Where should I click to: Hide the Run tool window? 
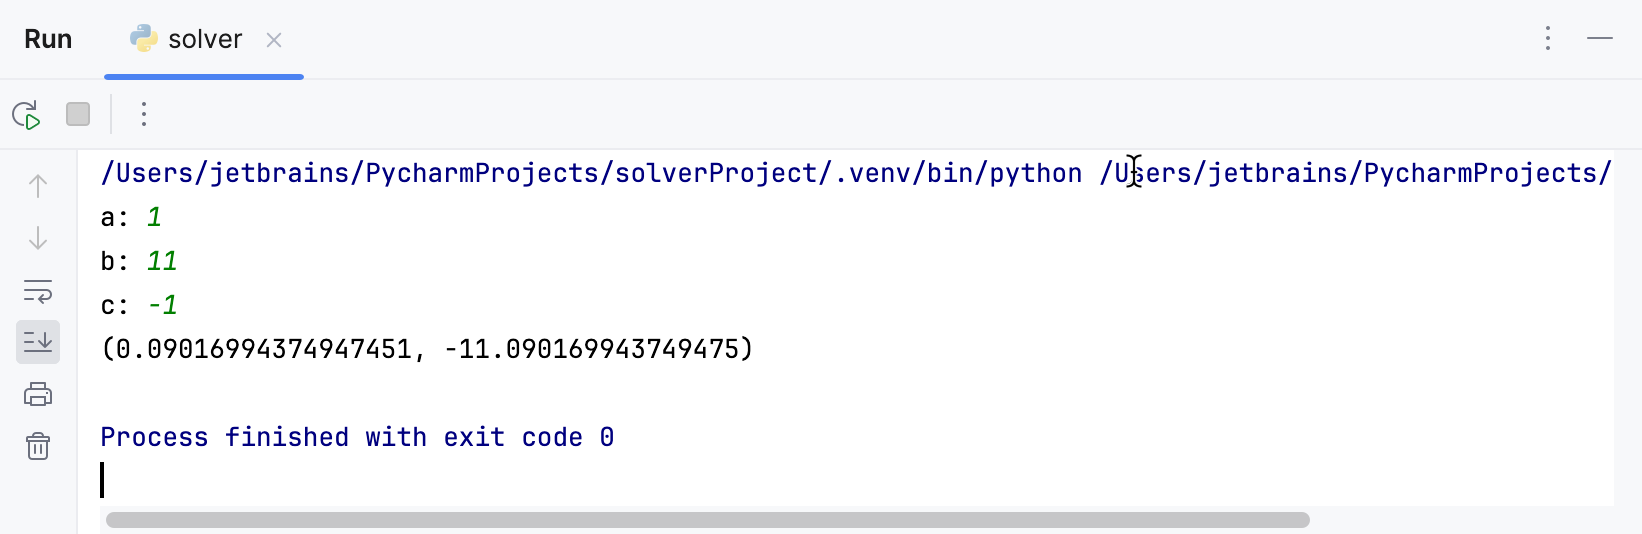1600,39
